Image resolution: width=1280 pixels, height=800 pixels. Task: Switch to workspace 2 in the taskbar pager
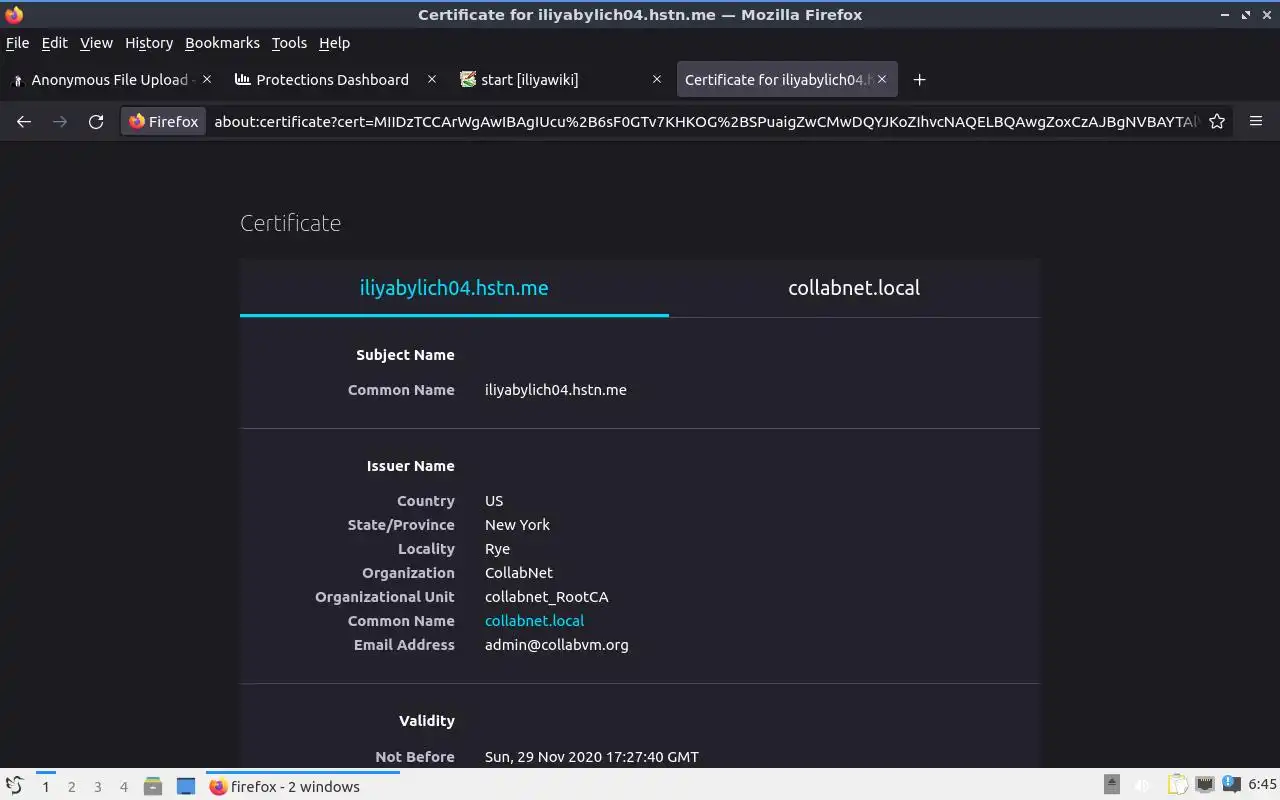pos(71,787)
